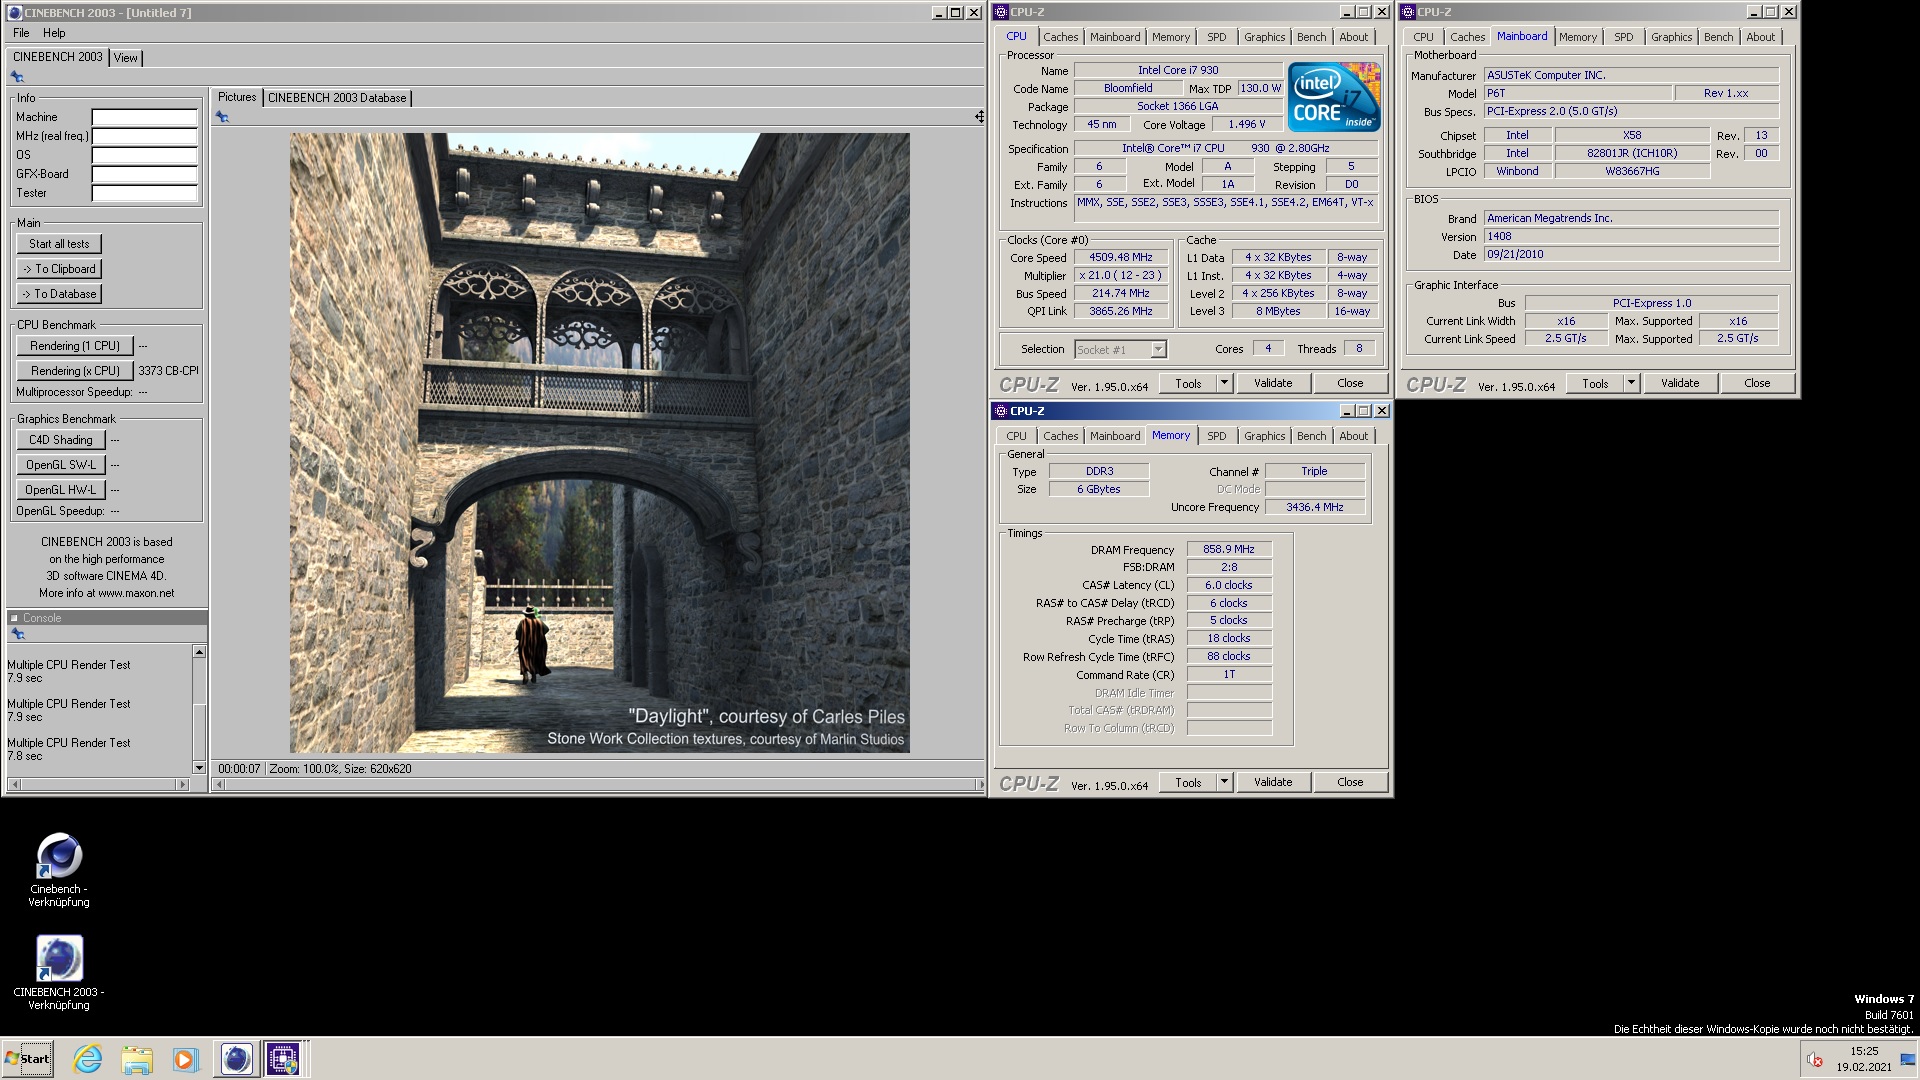Click the pin icon below CINEBENCH 2003 tab

point(17,77)
